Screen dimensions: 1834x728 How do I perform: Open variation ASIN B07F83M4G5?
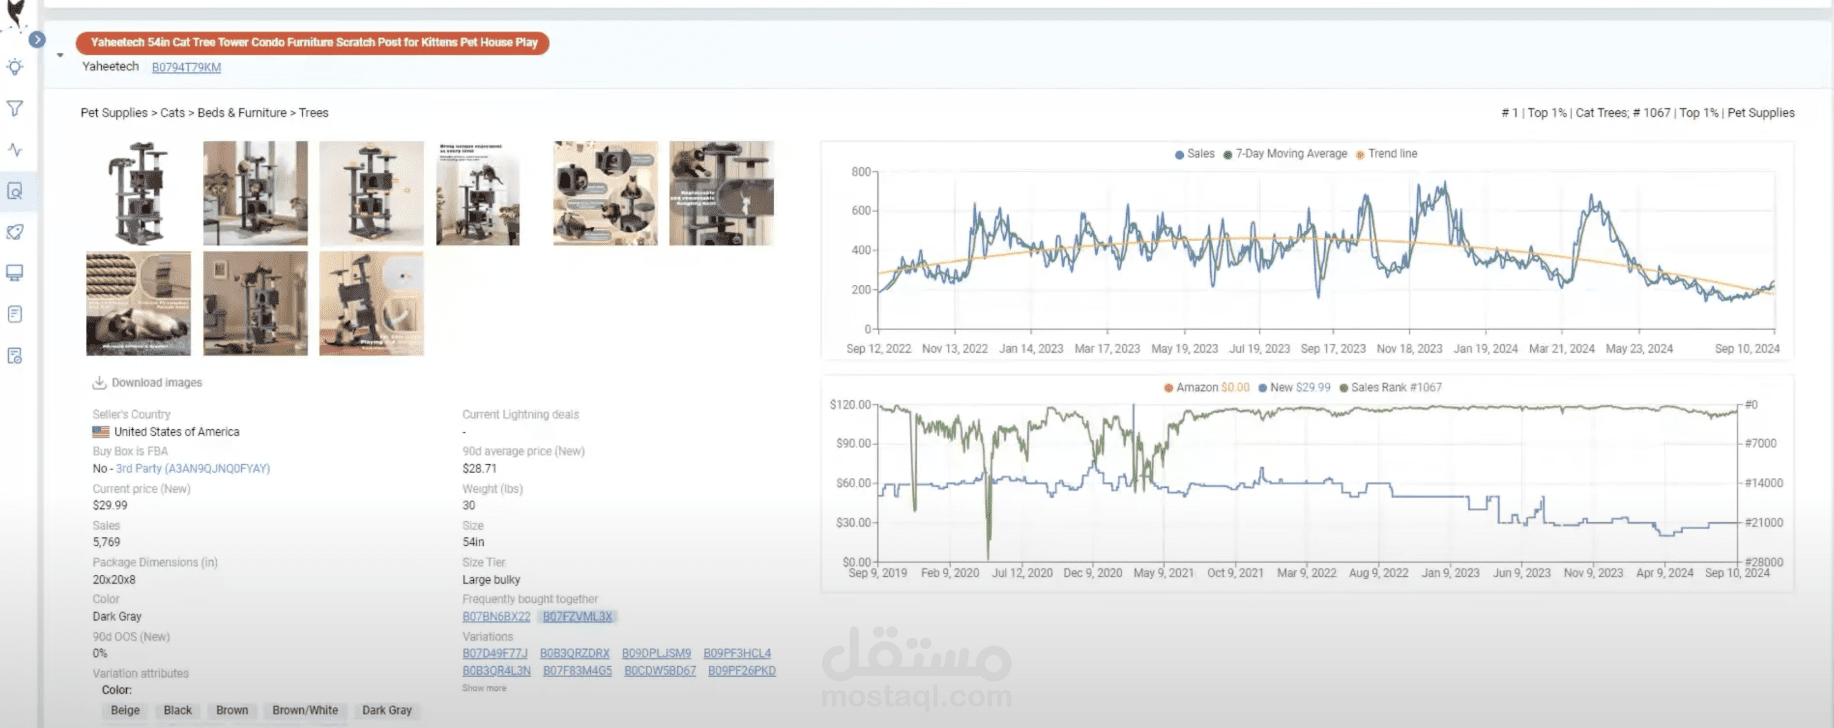click(x=577, y=671)
